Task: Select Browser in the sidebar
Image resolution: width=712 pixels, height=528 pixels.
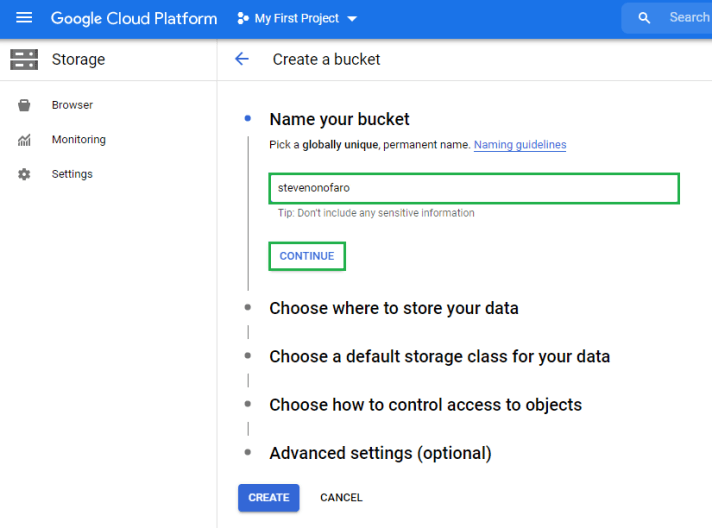Action: pyautogui.click(x=72, y=105)
